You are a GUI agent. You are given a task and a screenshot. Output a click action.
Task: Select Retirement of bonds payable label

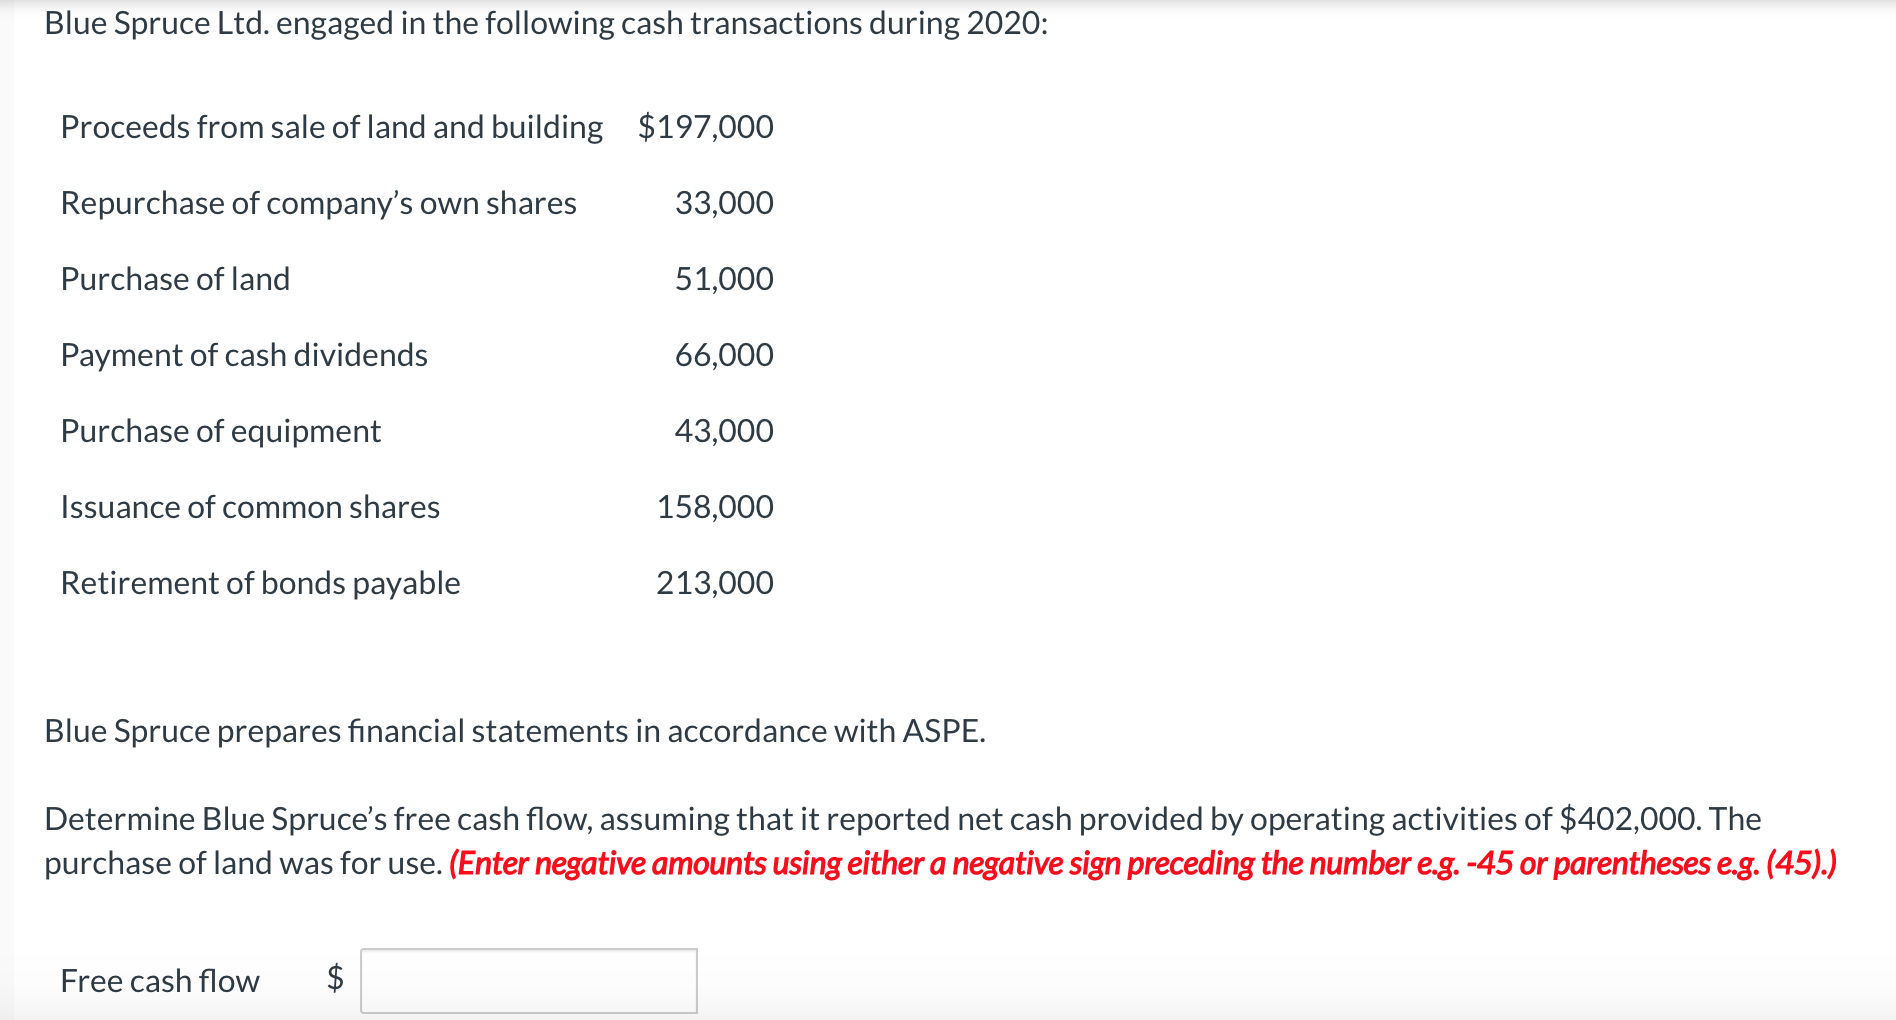click(x=260, y=583)
